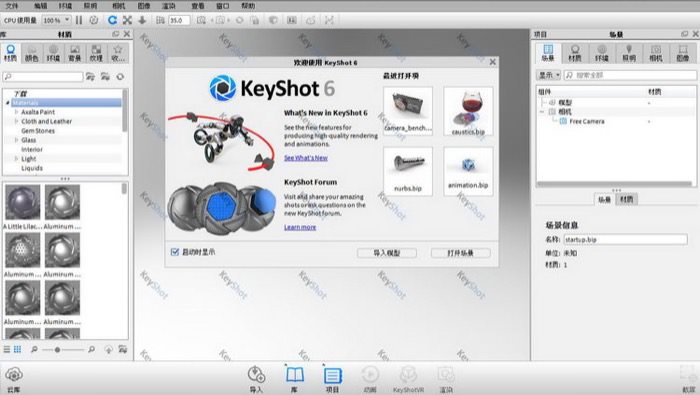Image resolution: width=700 pixels, height=395 pixels.
Task: Expand the Glass materials folder
Action: tap(17, 140)
